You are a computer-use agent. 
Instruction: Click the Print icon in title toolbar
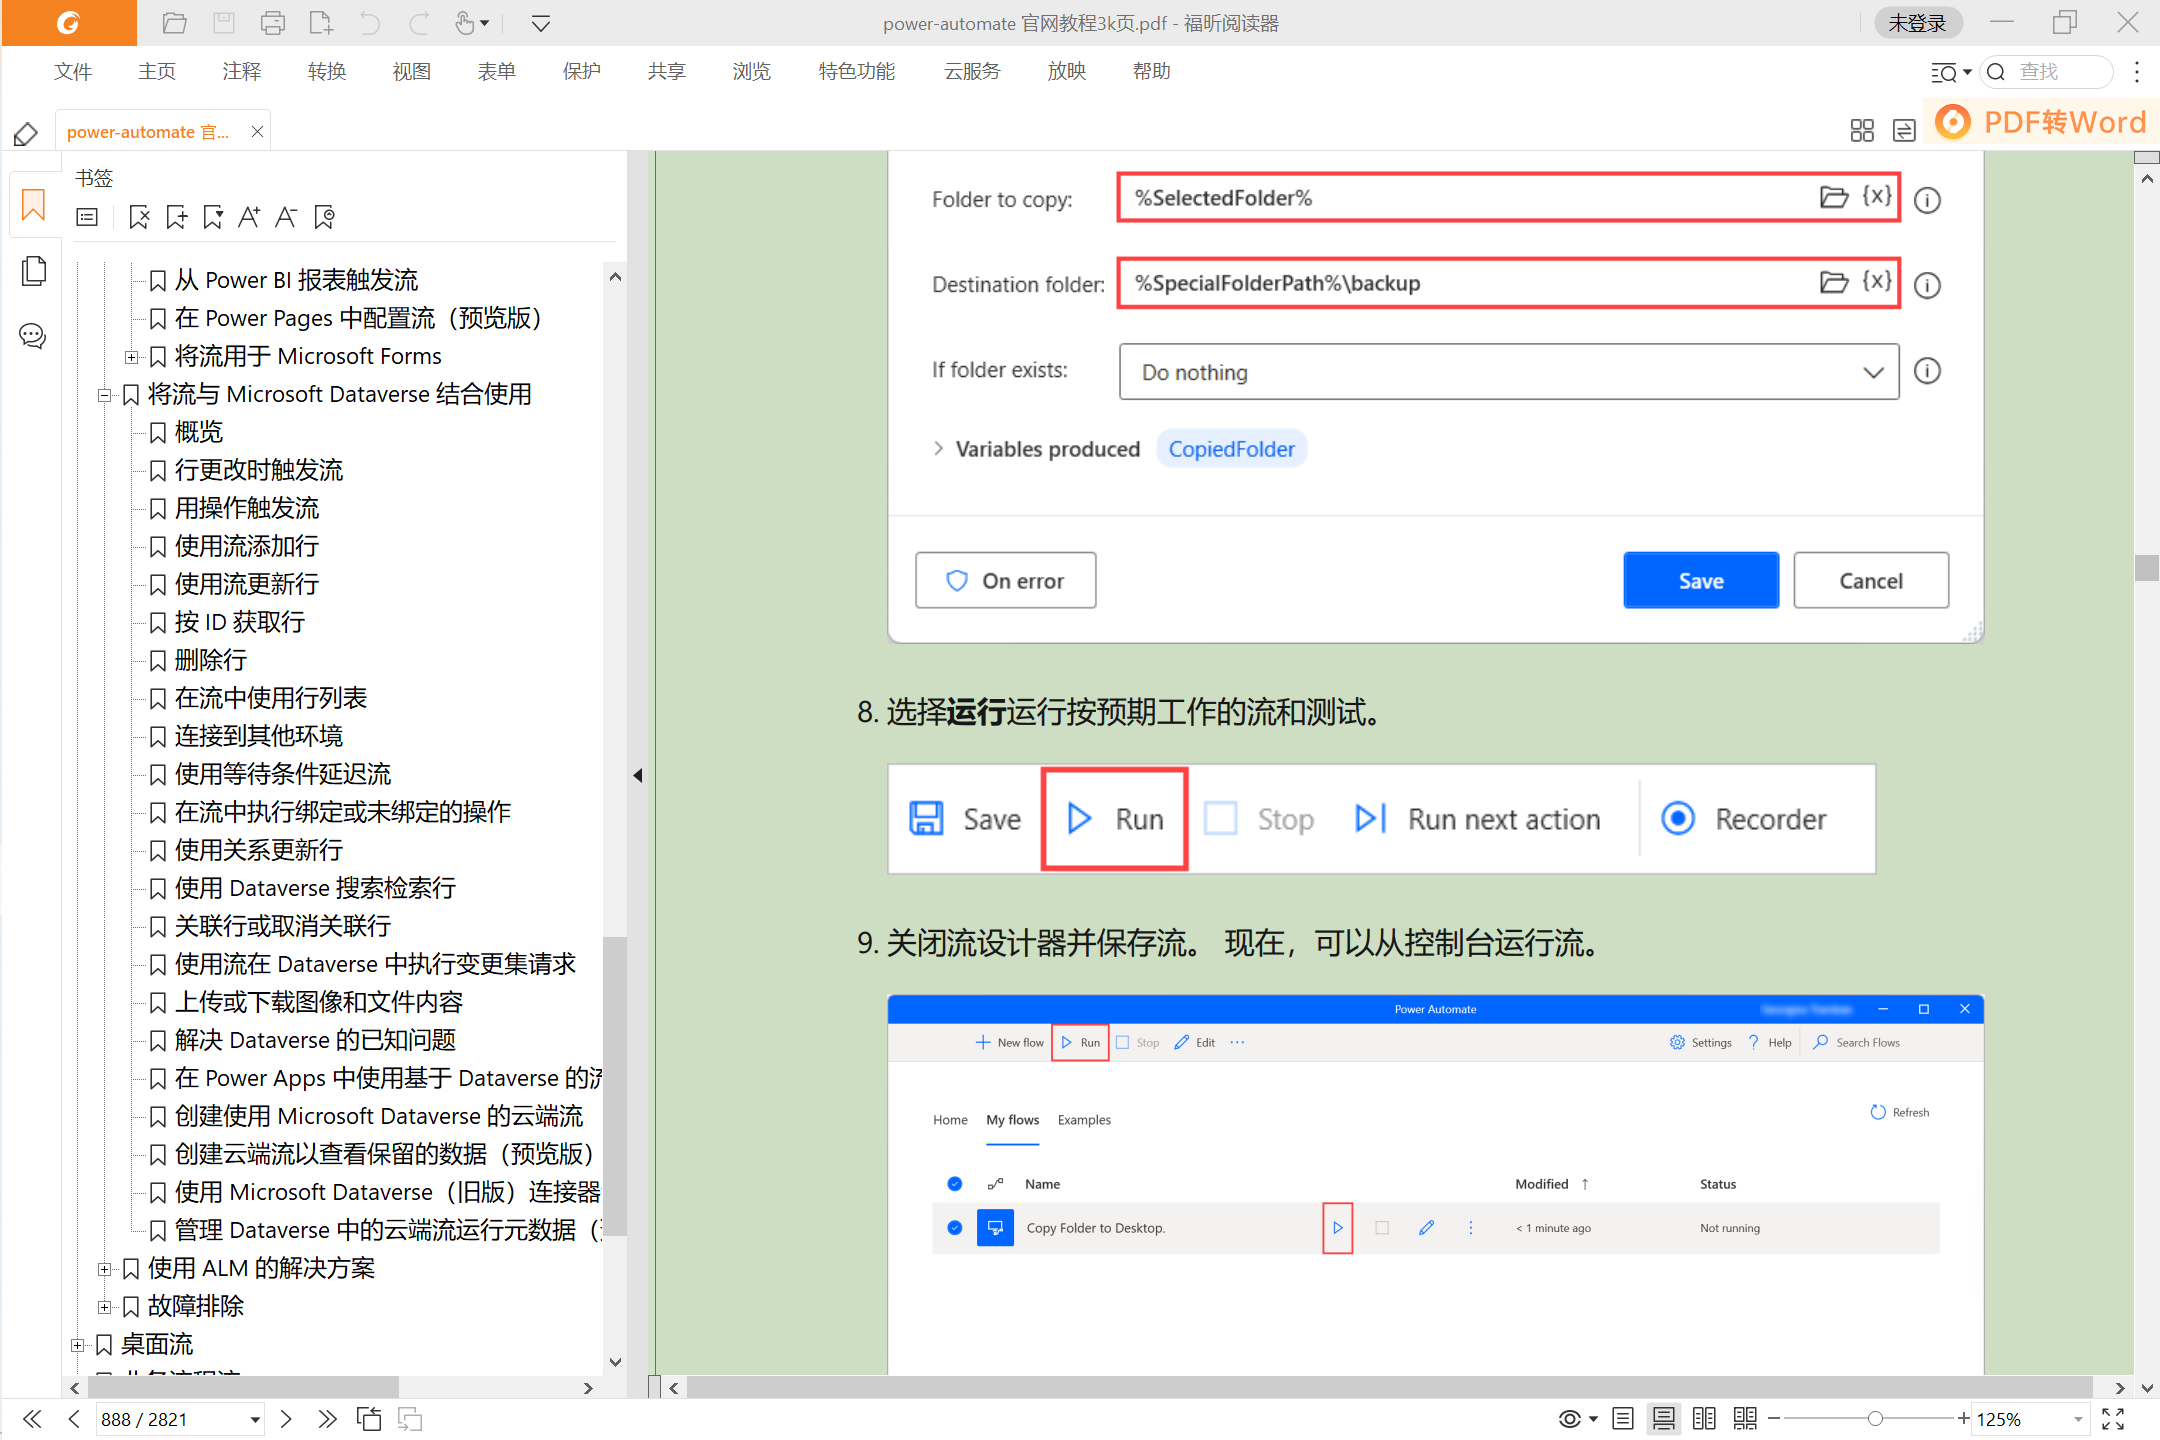click(x=273, y=23)
